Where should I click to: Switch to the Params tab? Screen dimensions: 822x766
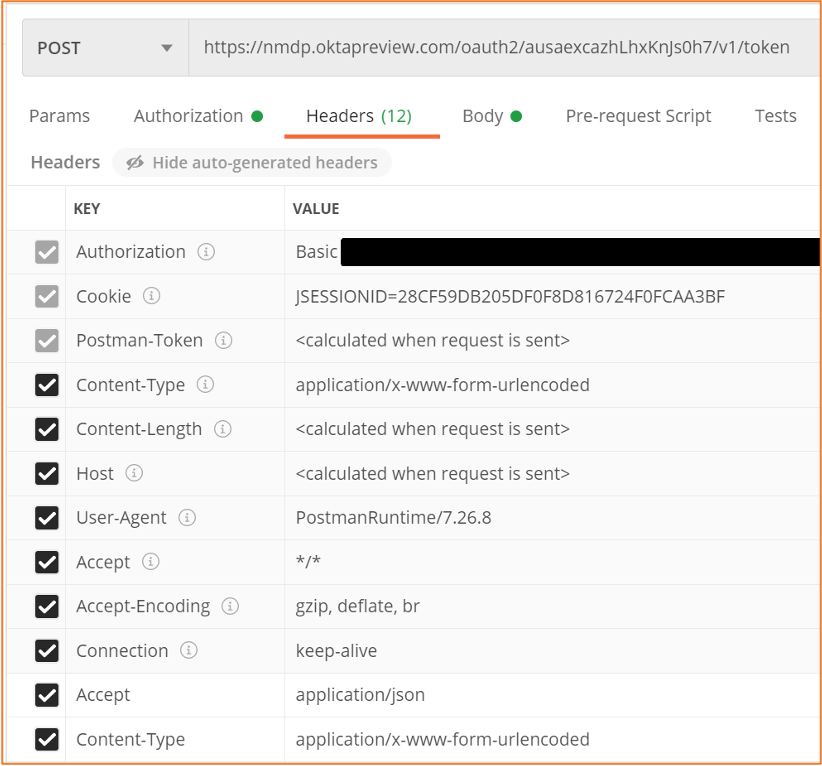(59, 116)
